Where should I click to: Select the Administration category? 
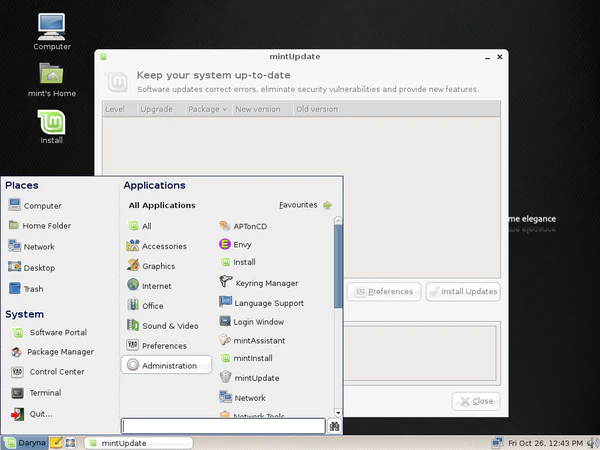(x=167, y=366)
